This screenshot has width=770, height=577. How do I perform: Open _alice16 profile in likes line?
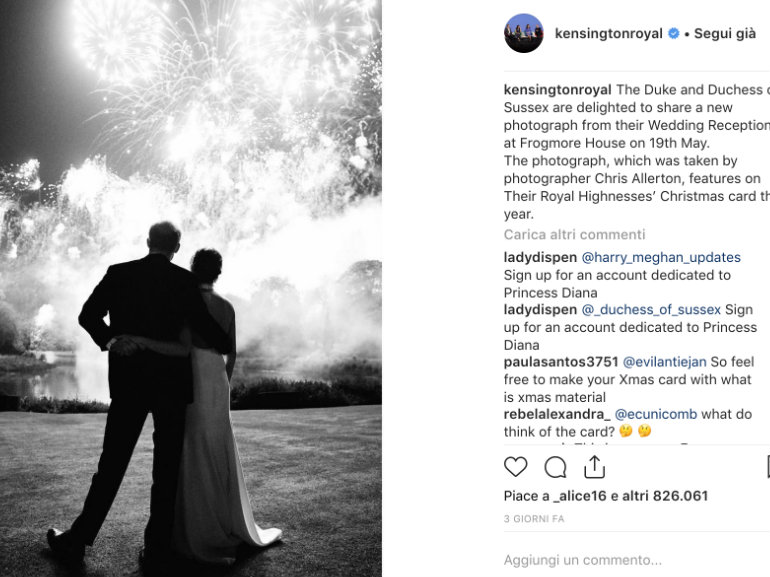coord(579,496)
